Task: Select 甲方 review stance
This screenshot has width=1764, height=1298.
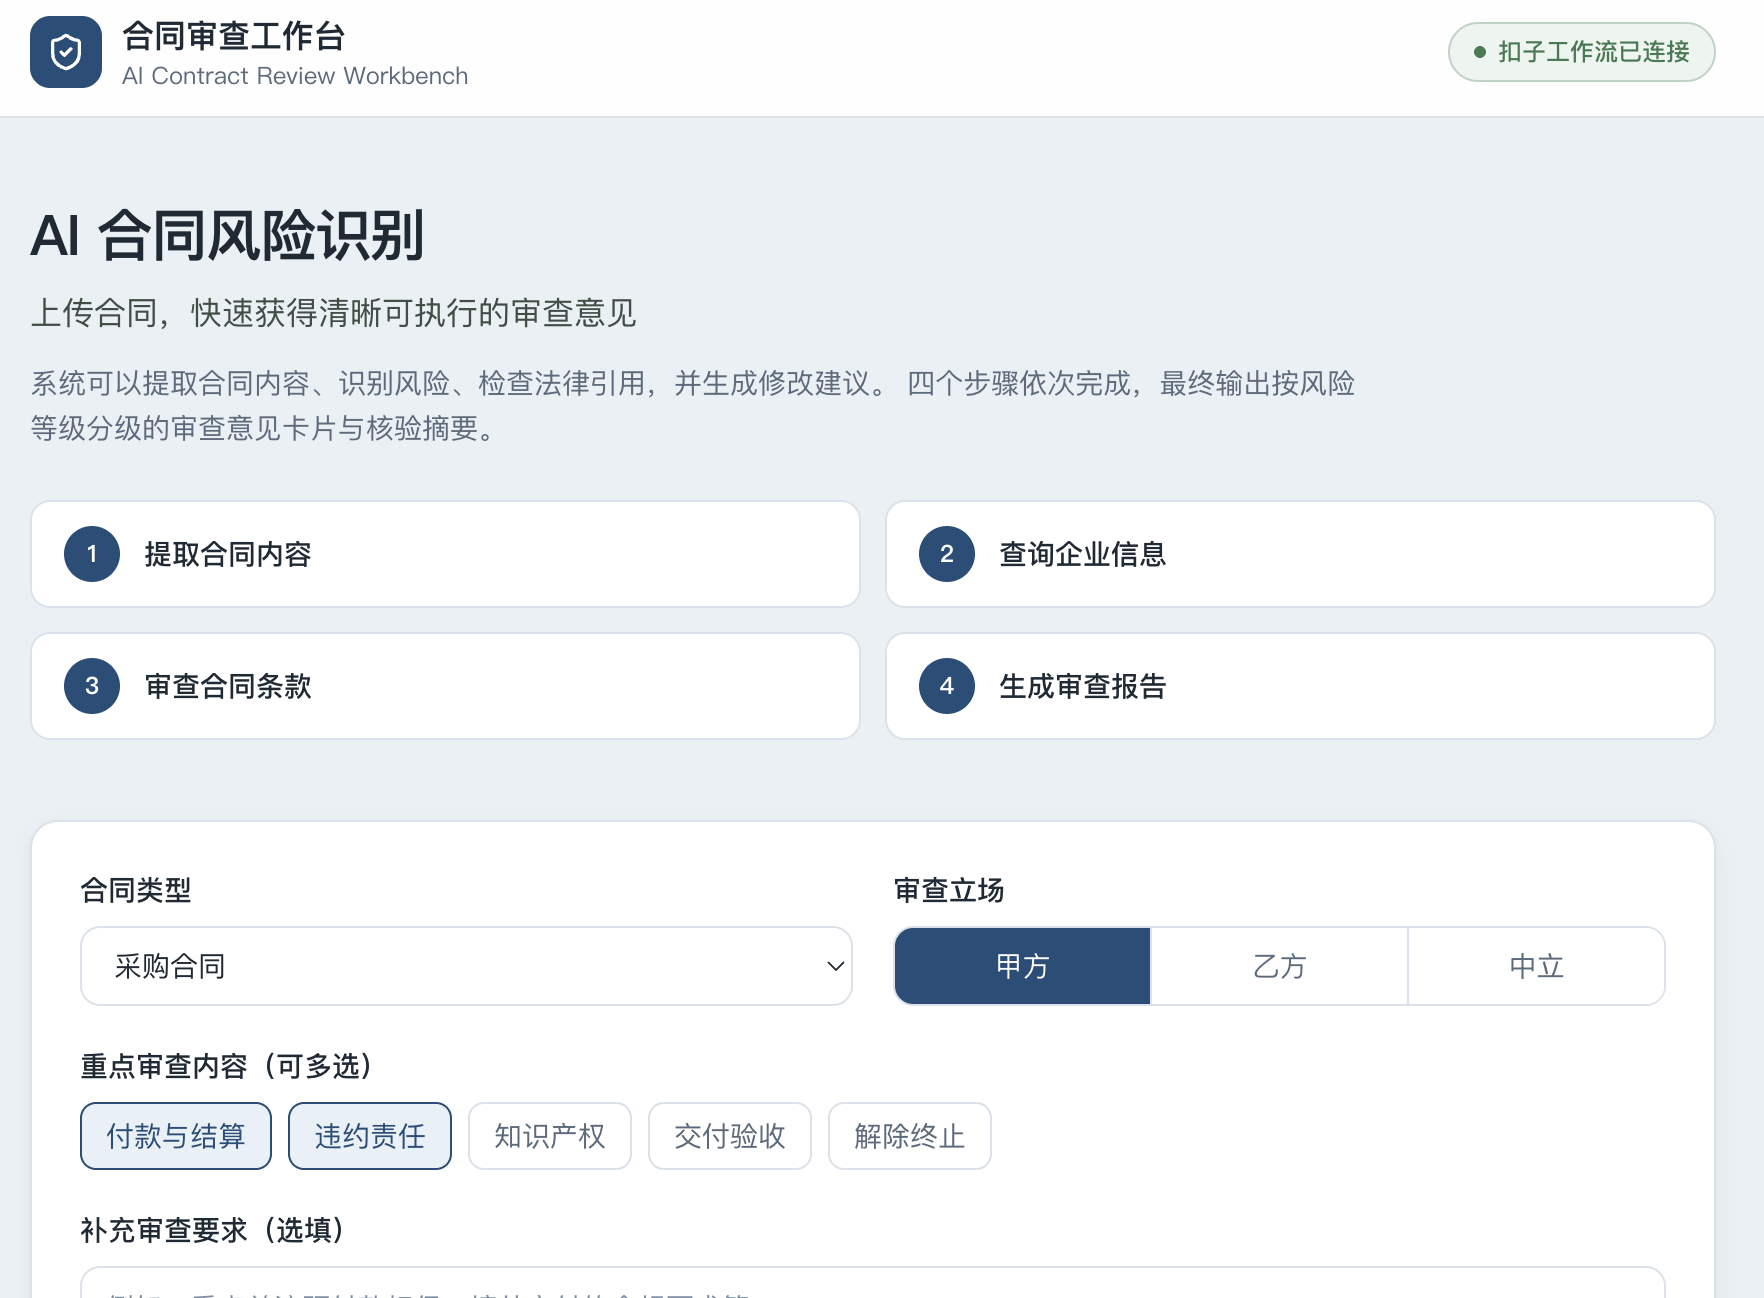Action: tap(1022, 966)
